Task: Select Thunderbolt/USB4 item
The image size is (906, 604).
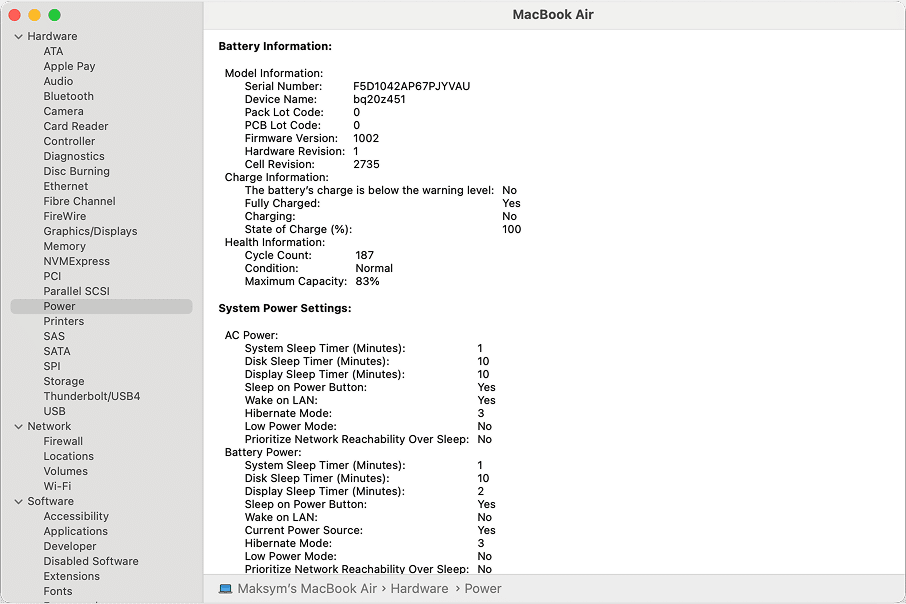Action: [92, 396]
